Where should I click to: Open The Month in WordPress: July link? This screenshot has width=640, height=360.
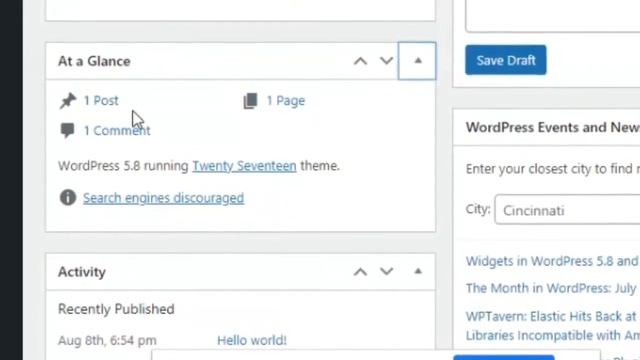pos(551,288)
